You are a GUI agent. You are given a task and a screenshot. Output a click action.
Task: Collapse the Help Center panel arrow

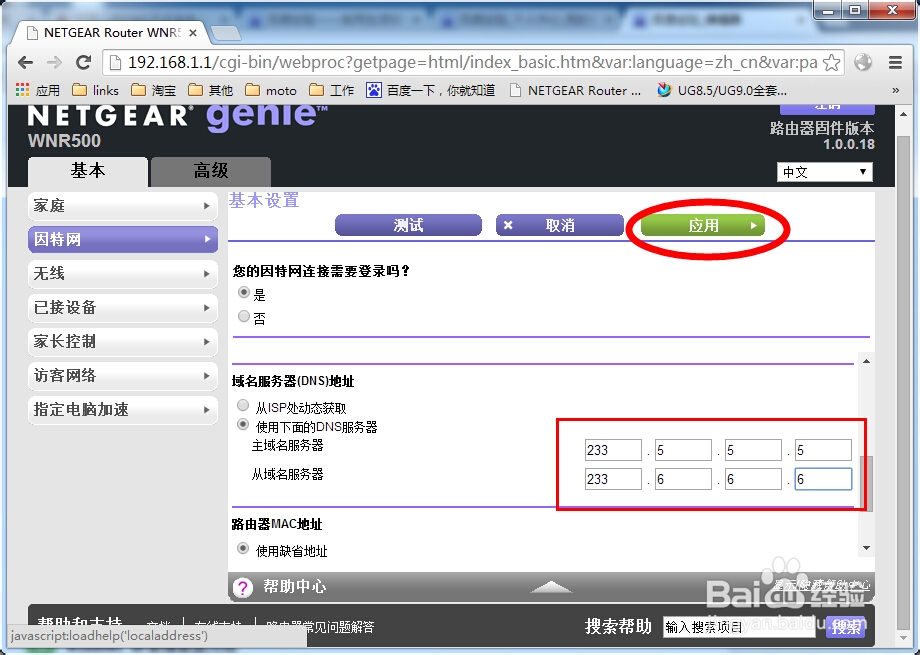click(x=550, y=587)
